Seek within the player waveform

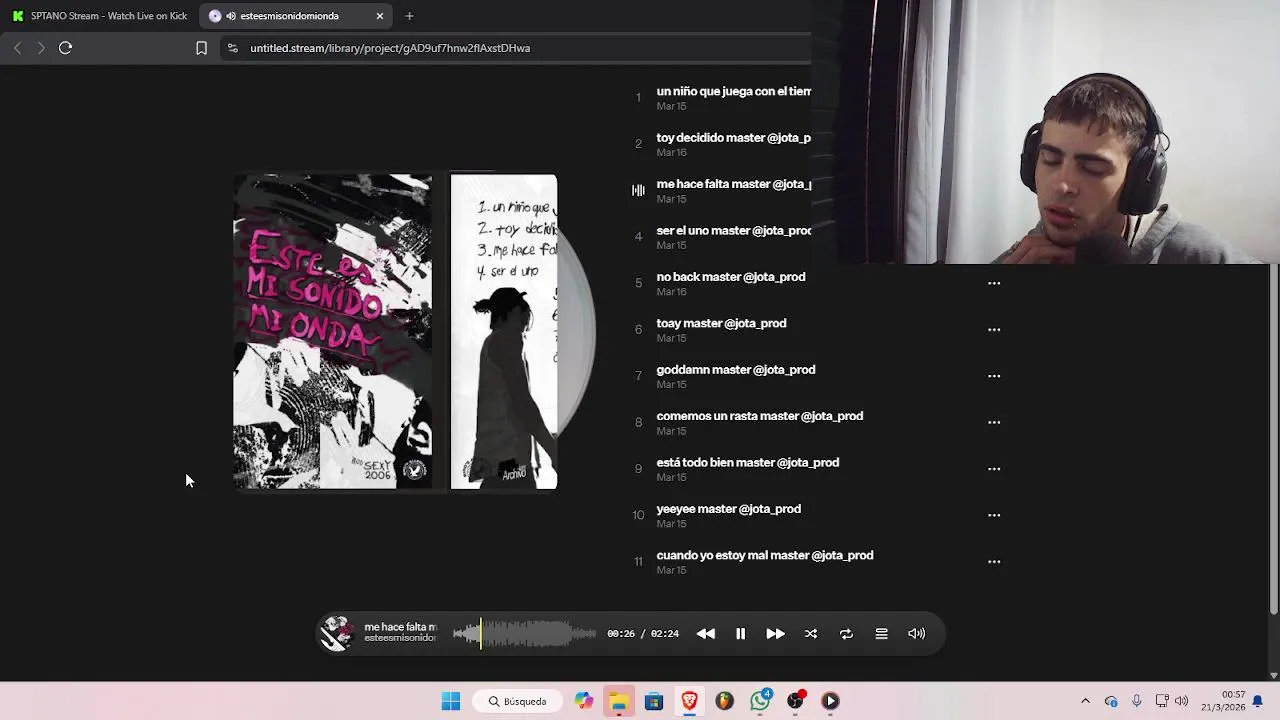(524, 634)
